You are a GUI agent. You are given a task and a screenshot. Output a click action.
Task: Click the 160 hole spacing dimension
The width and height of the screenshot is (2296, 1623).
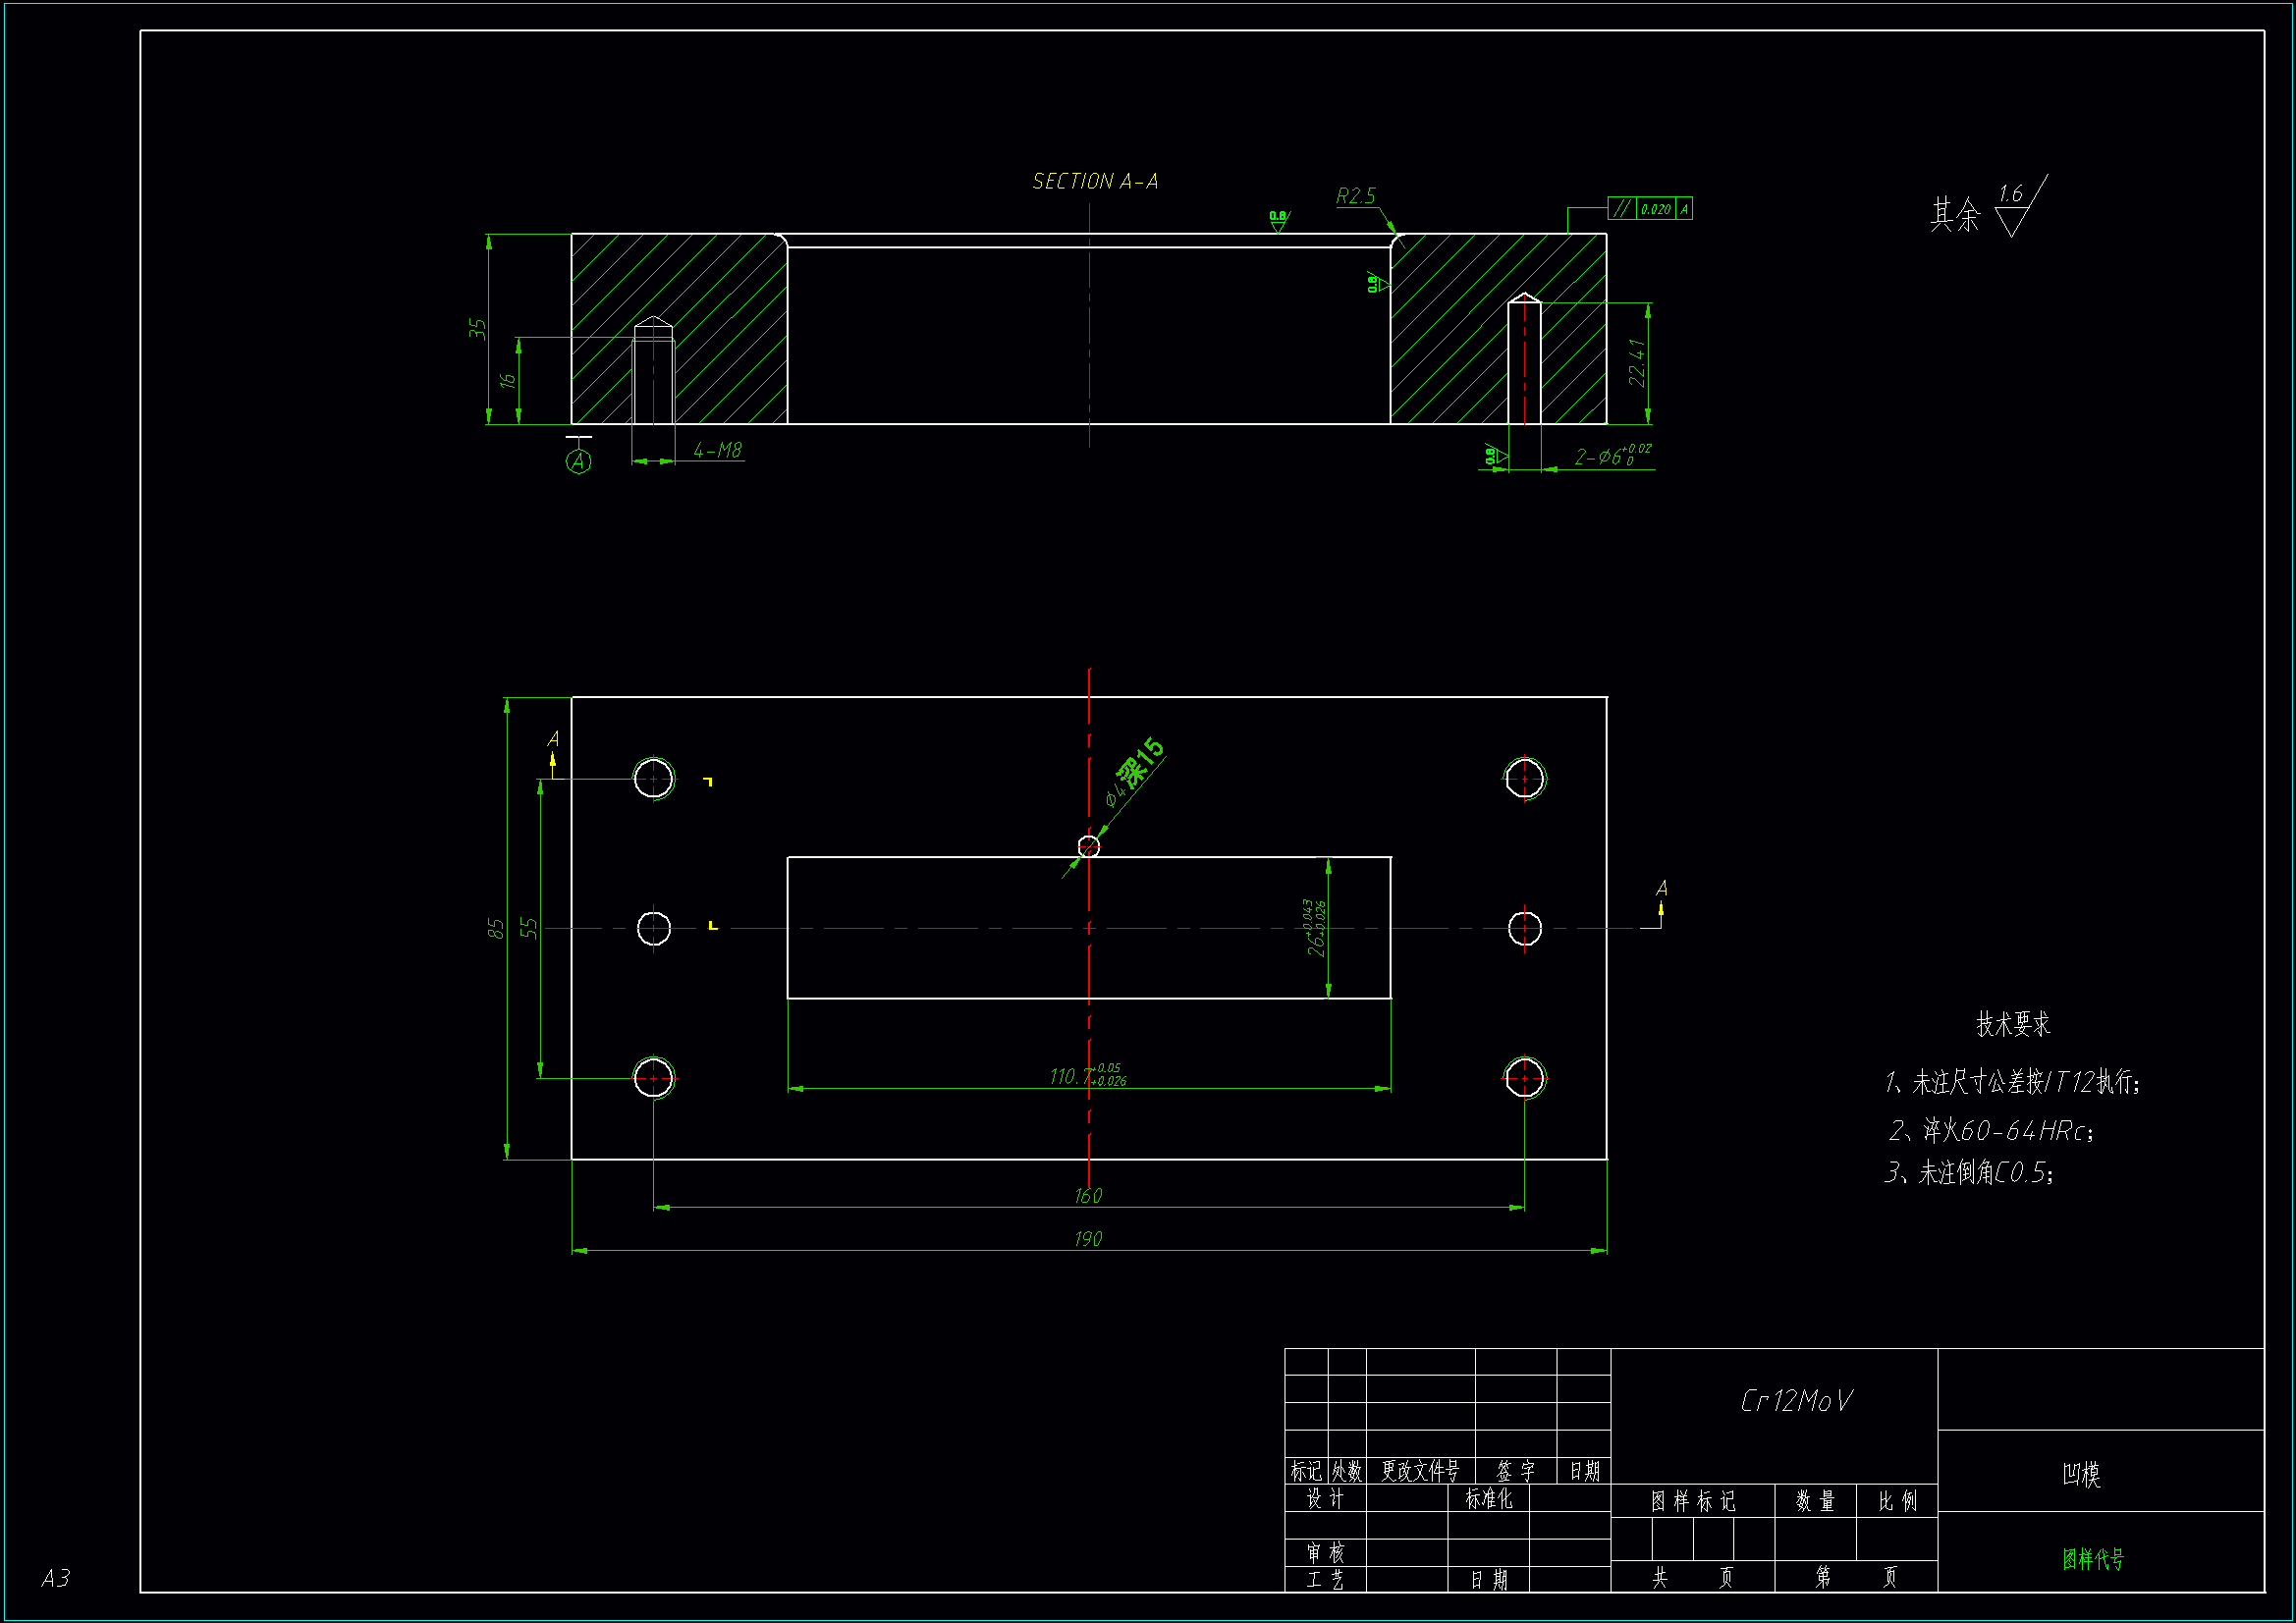[1087, 1196]
